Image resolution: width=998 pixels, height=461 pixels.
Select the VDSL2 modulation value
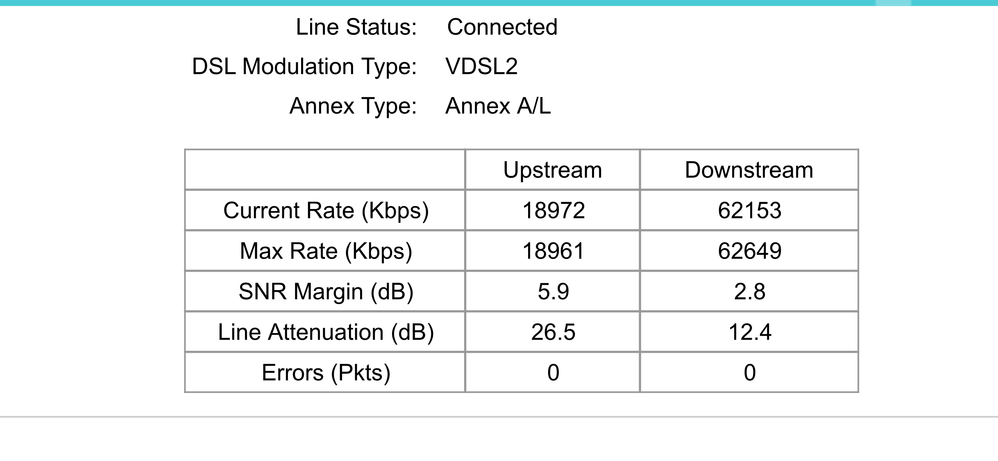[482, 67]
